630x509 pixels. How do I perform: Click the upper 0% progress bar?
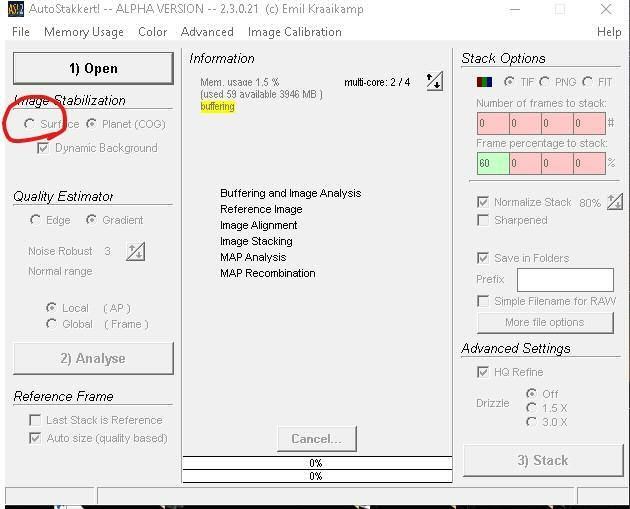[x=317, y=463]
